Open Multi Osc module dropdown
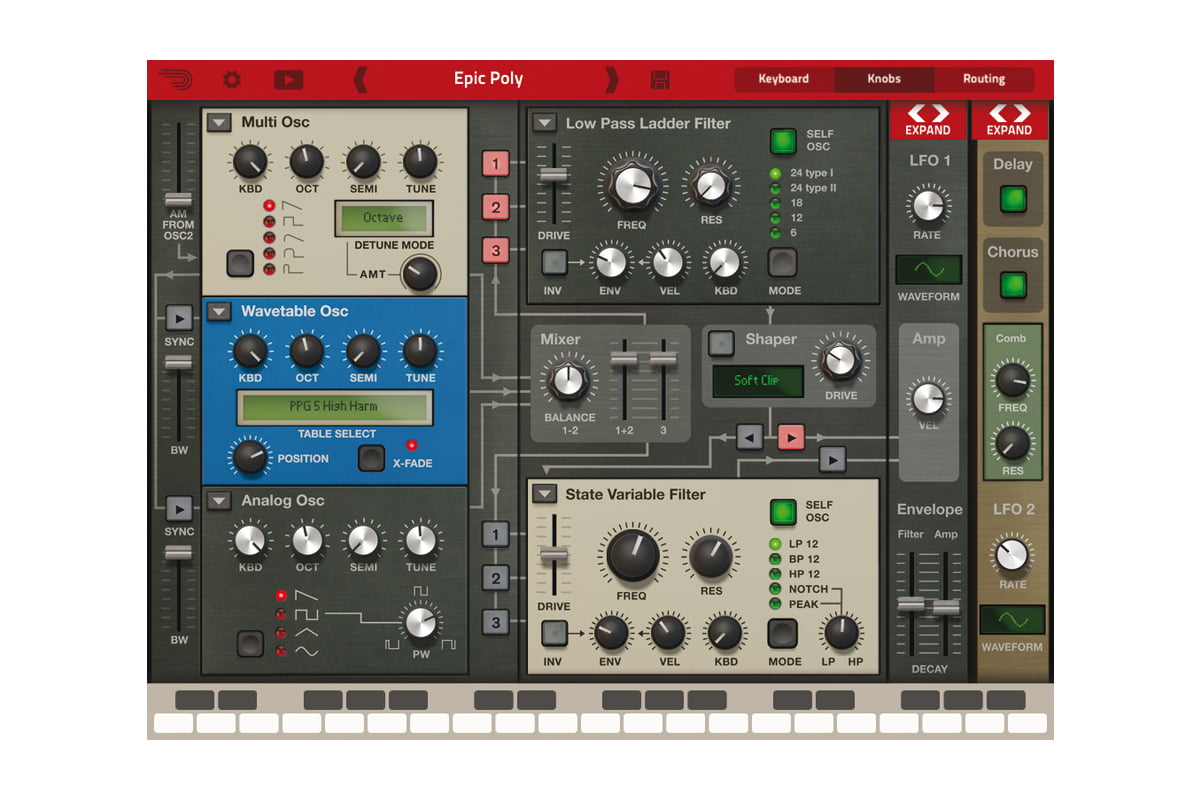The width and height of the screenshot is (1200, 800). 219,122
